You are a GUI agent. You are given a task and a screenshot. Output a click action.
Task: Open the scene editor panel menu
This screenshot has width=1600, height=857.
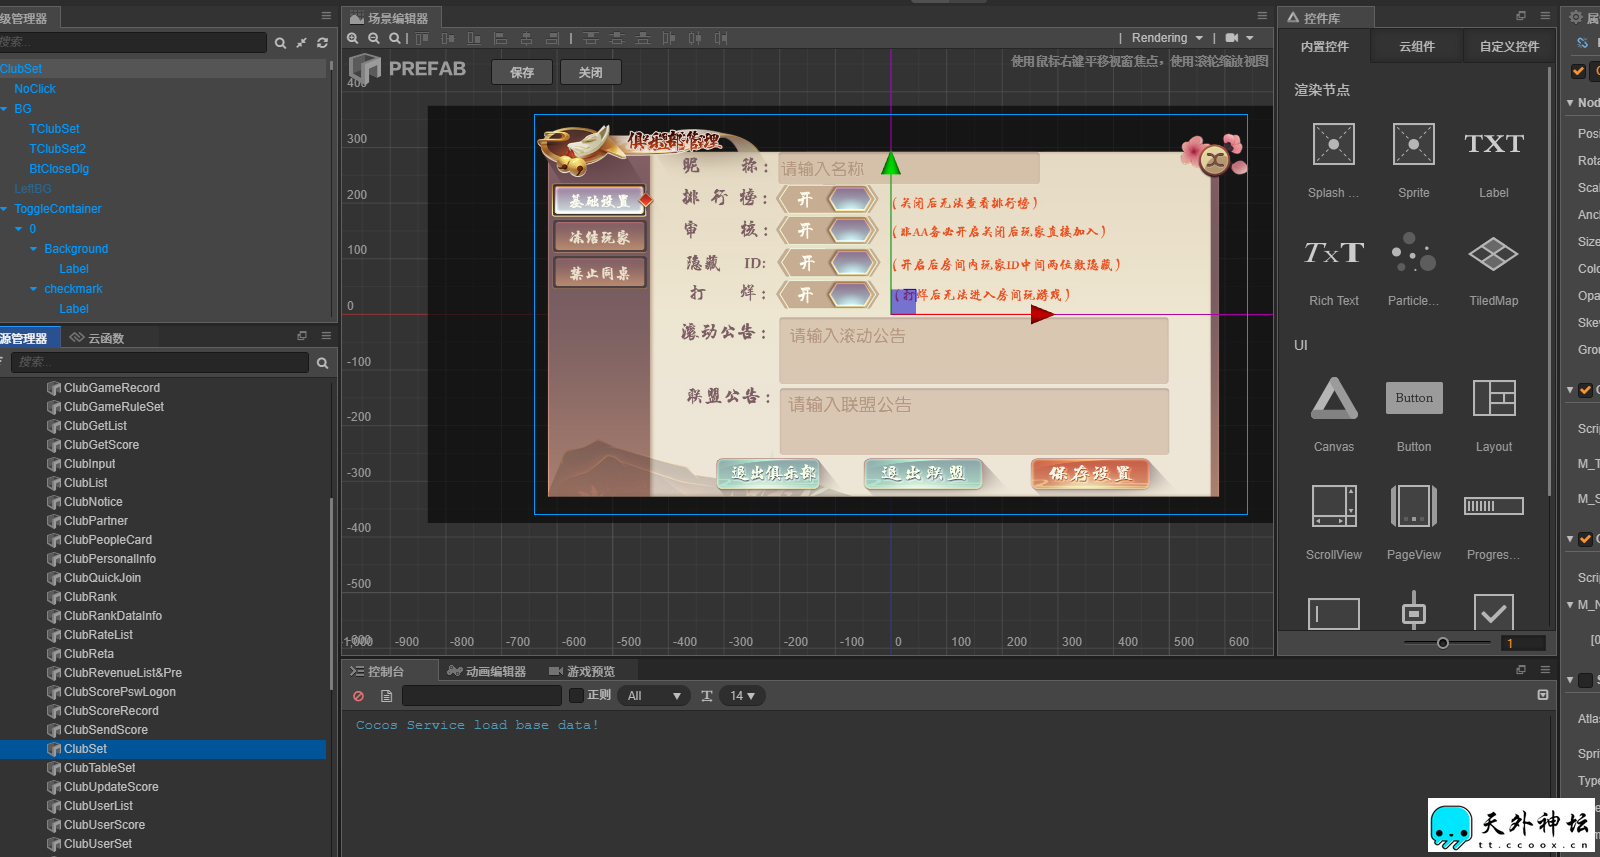(1262, 16)
